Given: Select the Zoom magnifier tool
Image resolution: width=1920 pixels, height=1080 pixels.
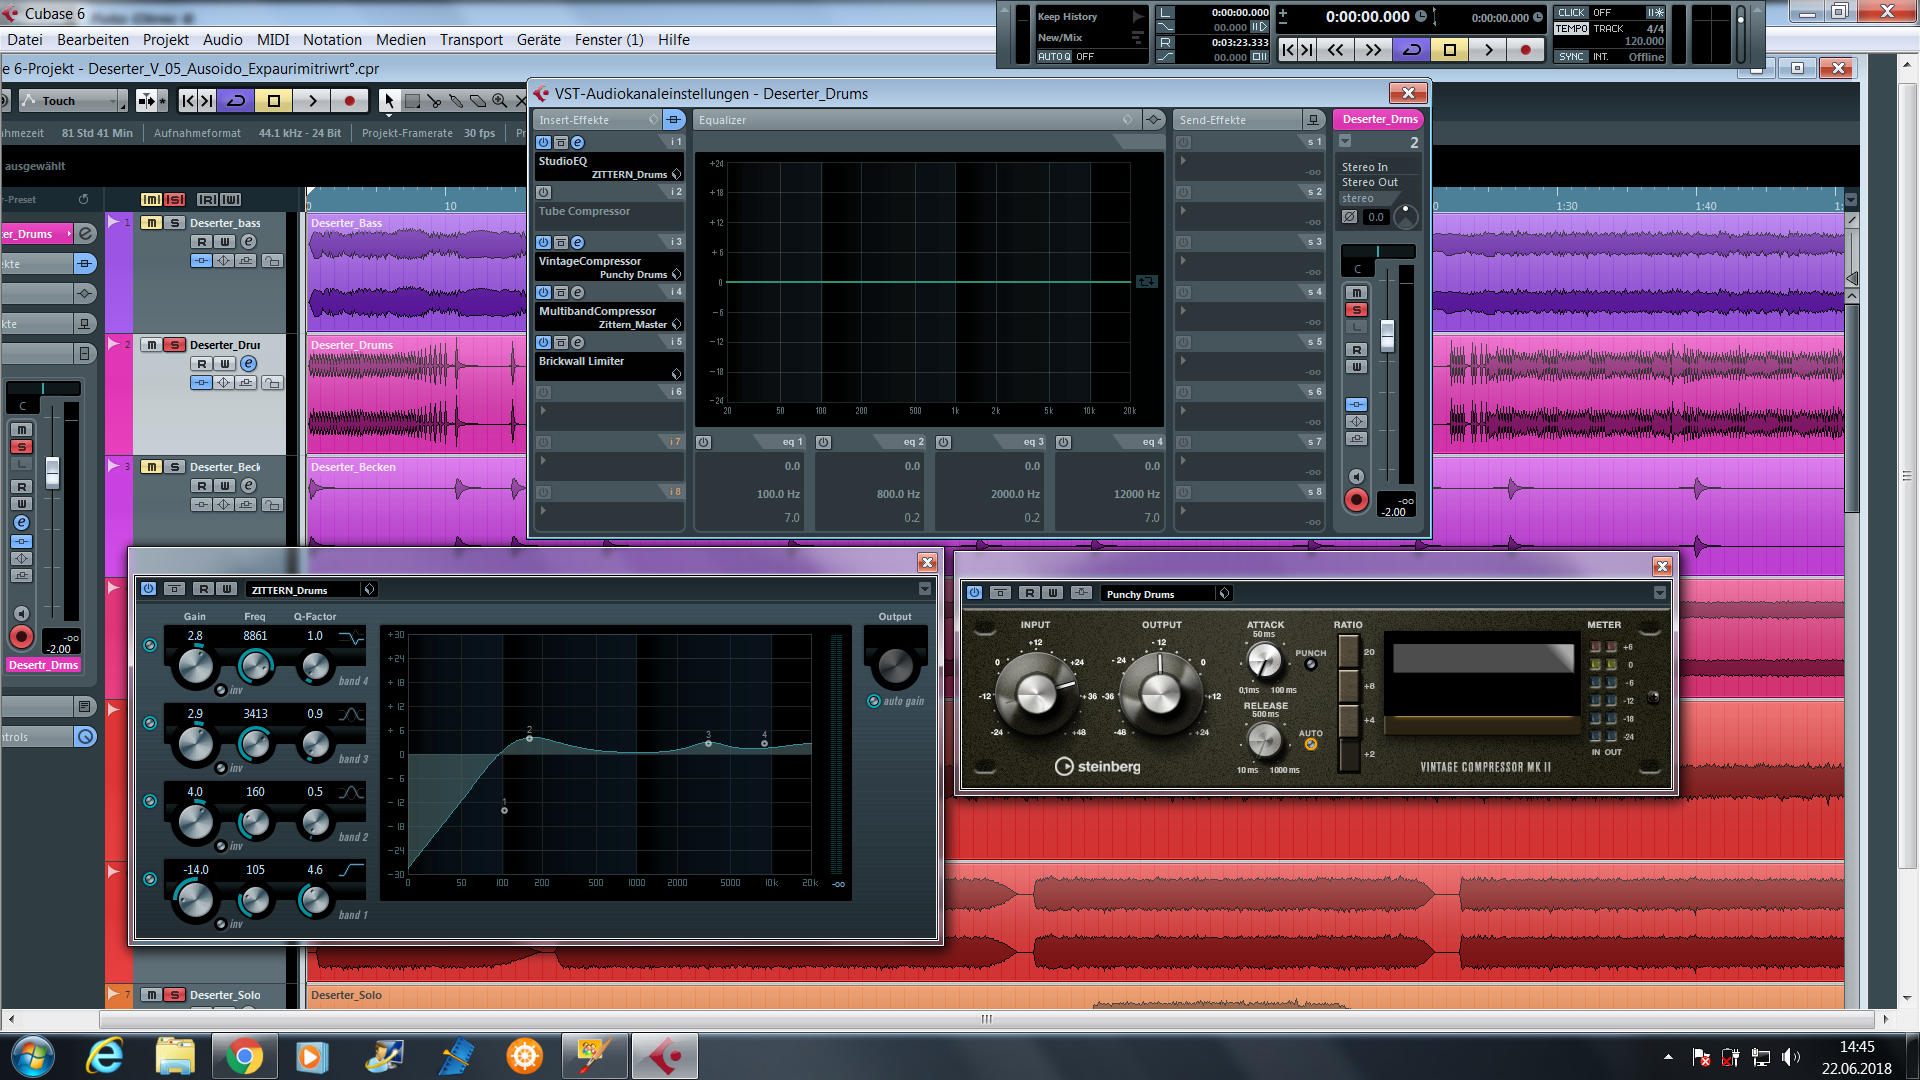Looking at the screenshot, I should click(x=499, y=100).
